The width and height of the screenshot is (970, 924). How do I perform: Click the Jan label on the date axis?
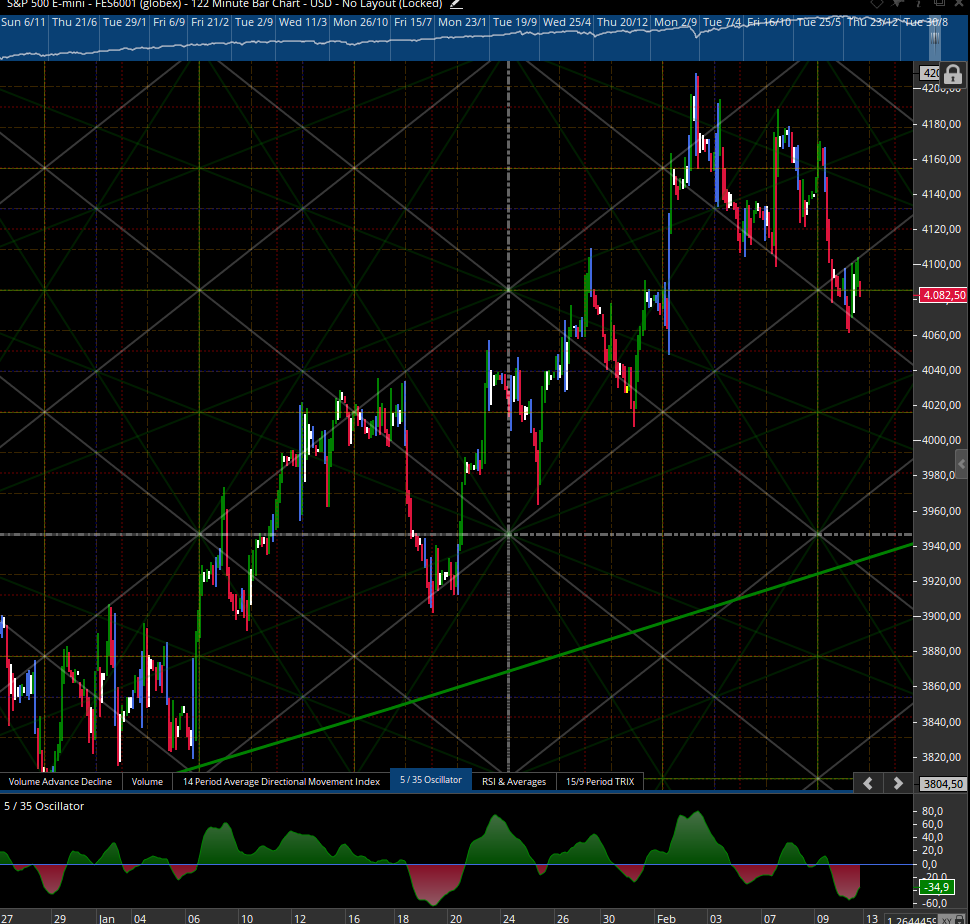(106, 918)
